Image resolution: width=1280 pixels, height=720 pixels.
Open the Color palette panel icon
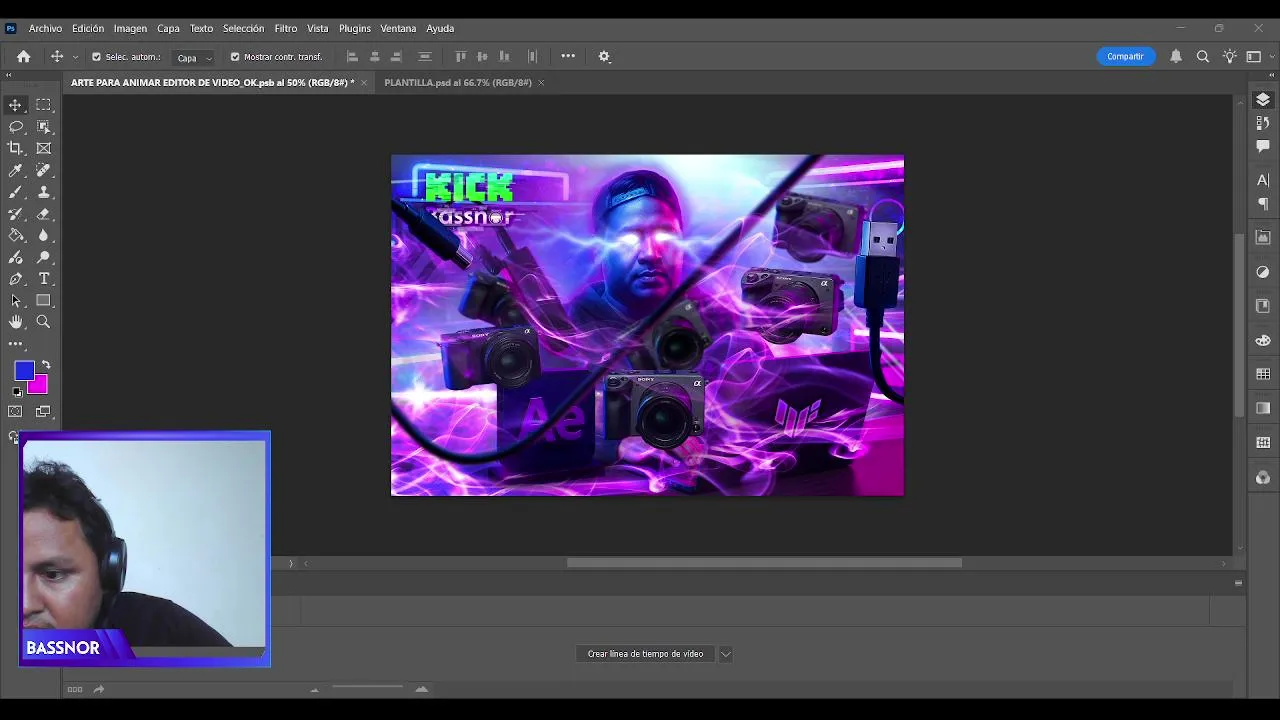click(x=1263, y=340)
